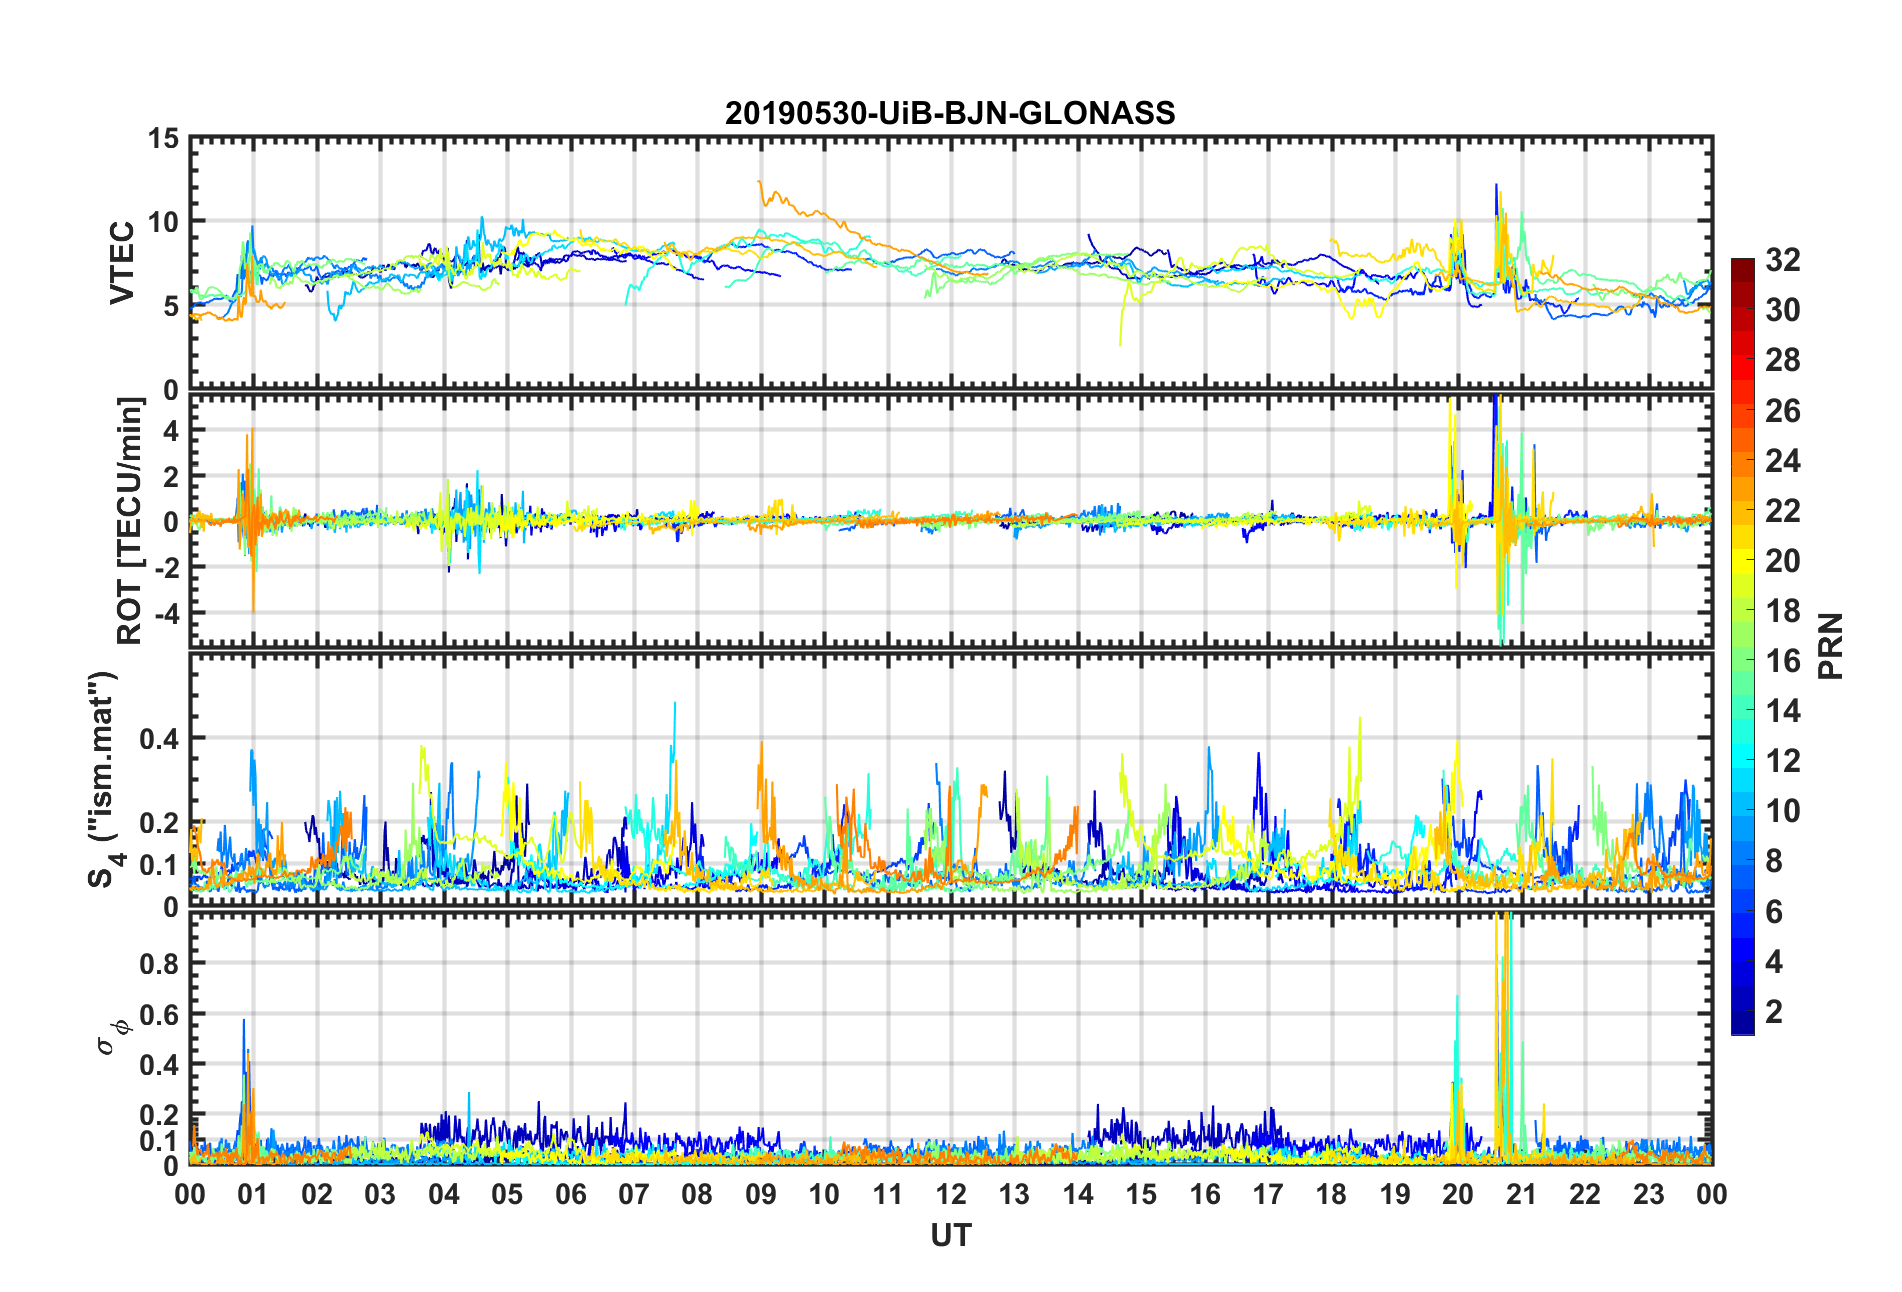Click x-axis tick label 15

pos(1141,1194)
